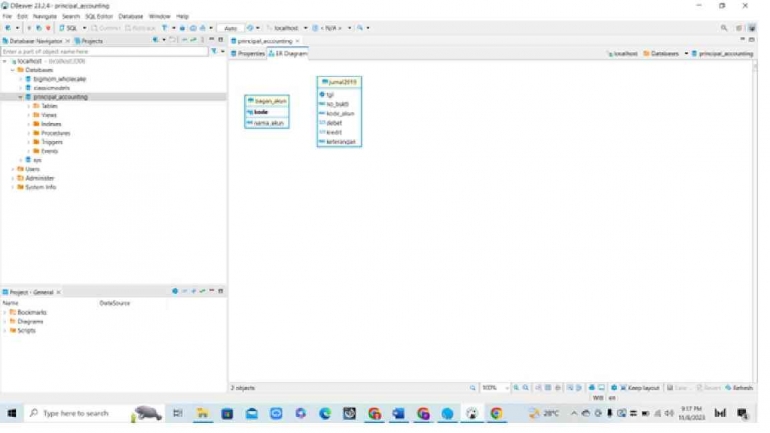Collapse the localhost connection node

5,61
